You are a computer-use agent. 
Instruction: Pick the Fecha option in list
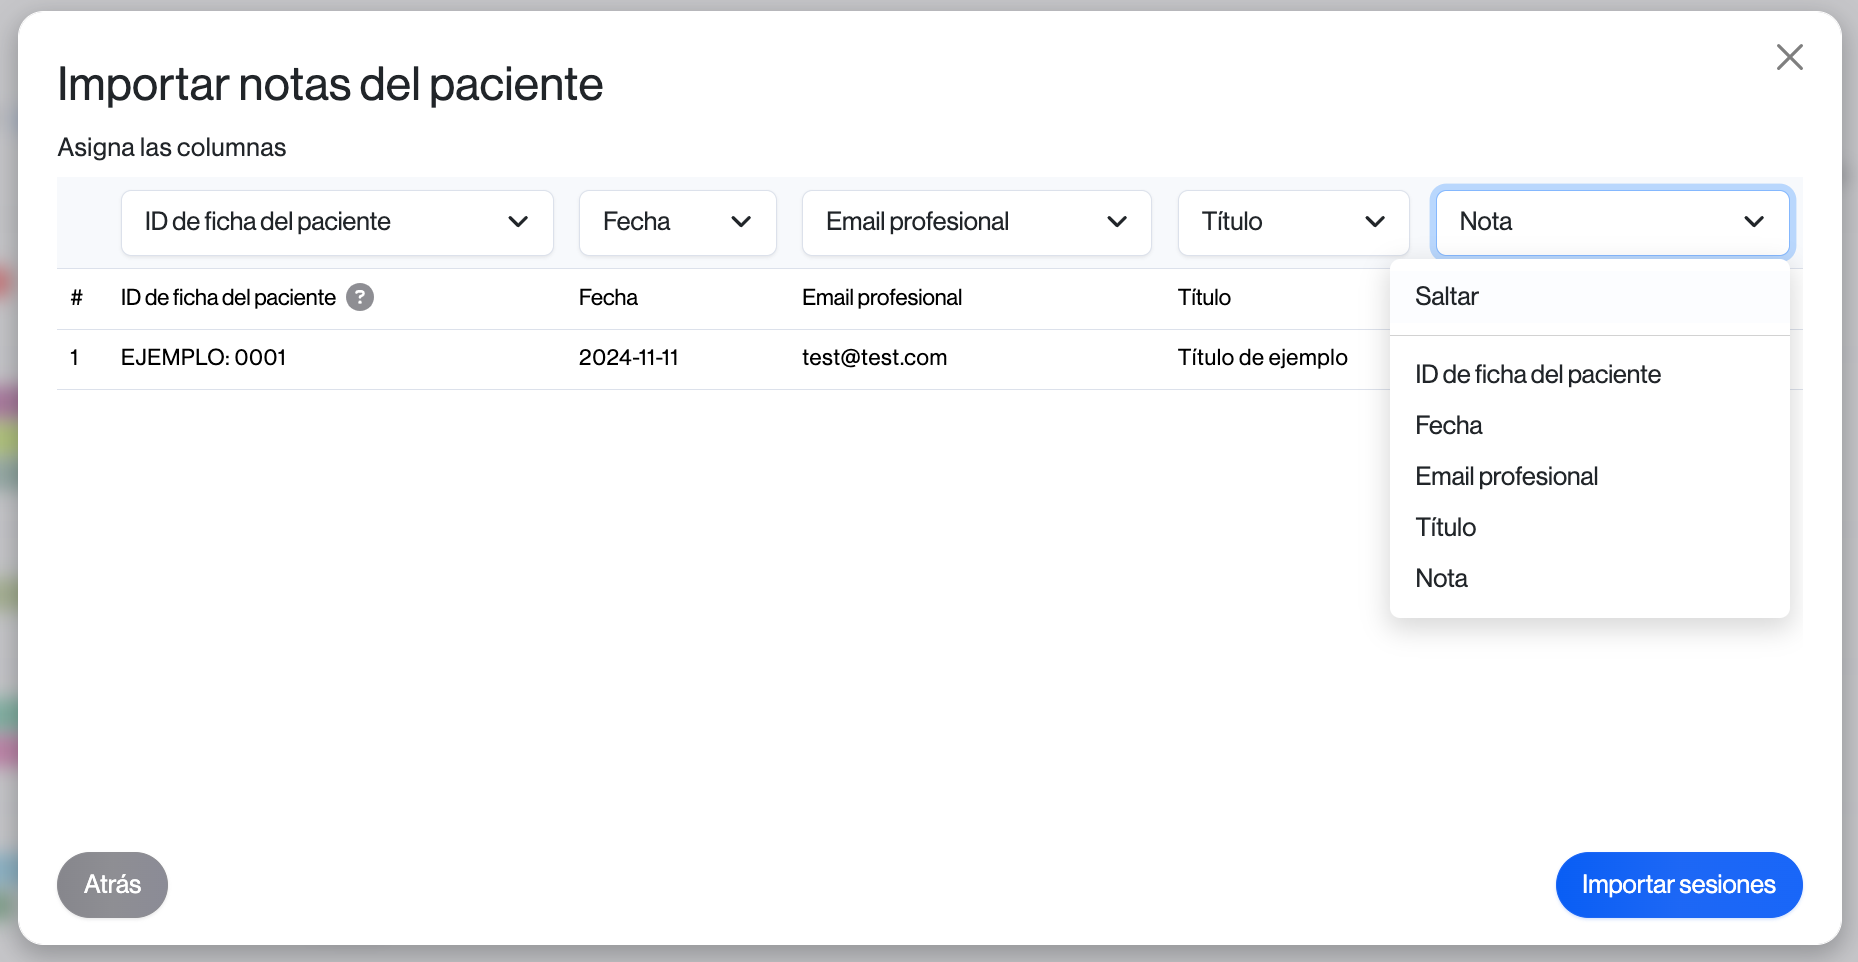1449,426
